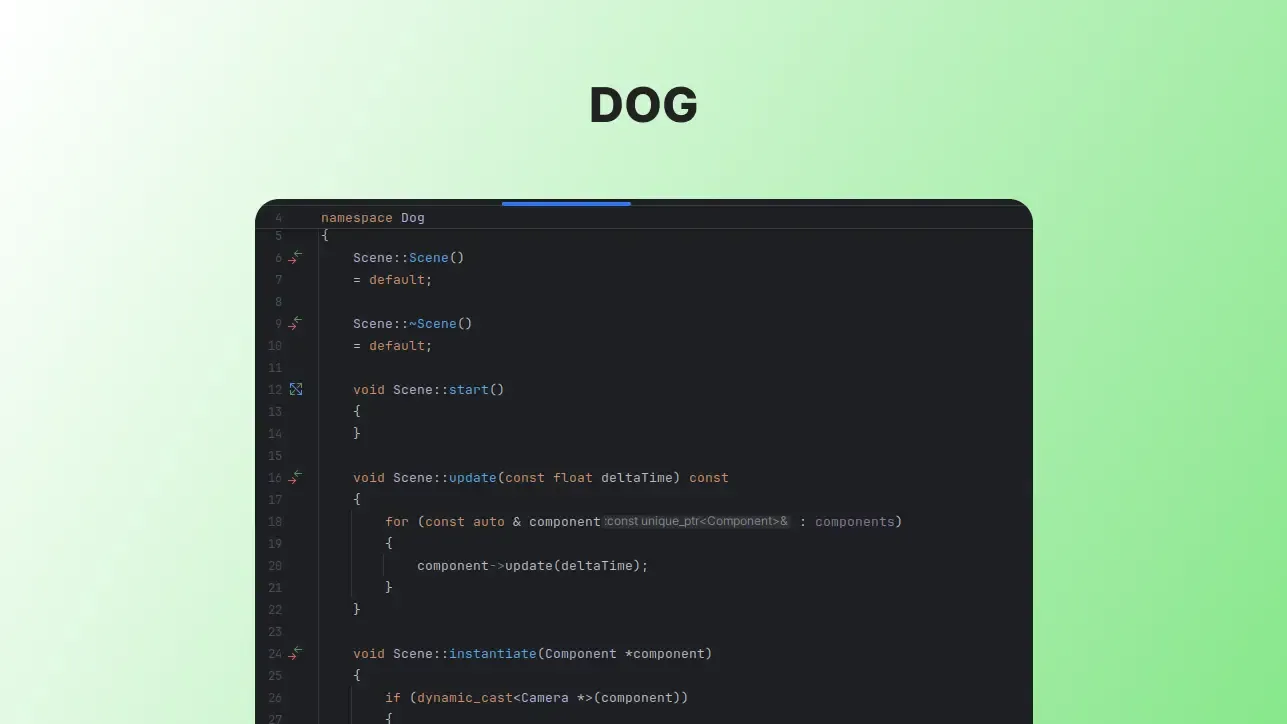Click the Camera type inside the dynamic_cast

point(544,697)
